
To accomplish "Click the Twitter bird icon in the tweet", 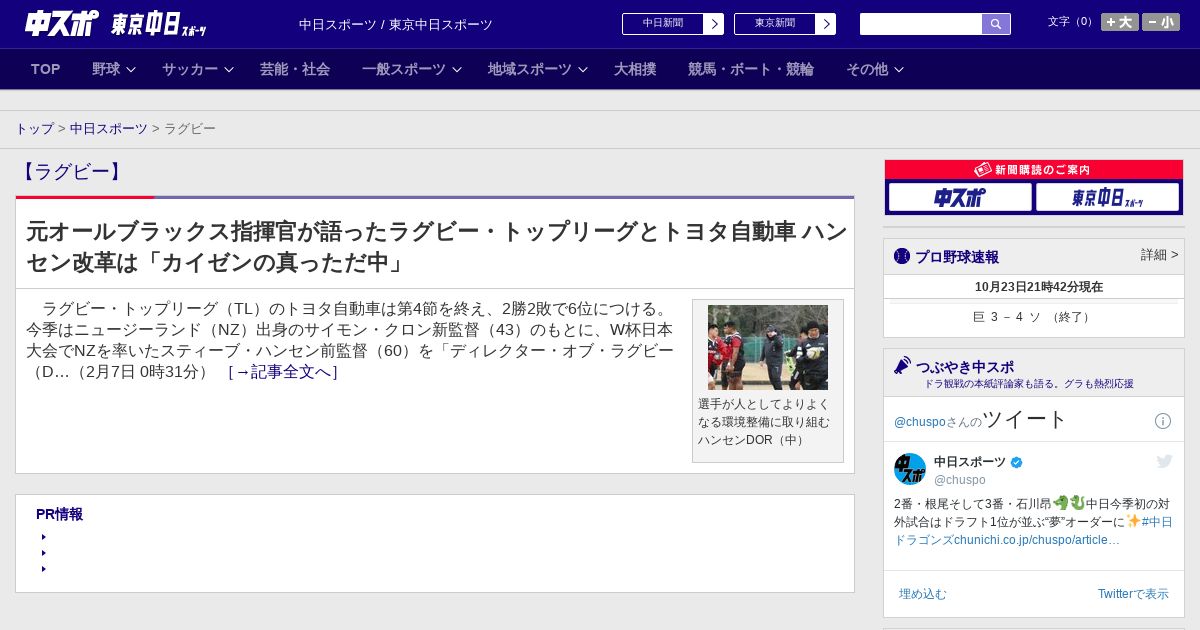I will click(x=1164, y=461).
